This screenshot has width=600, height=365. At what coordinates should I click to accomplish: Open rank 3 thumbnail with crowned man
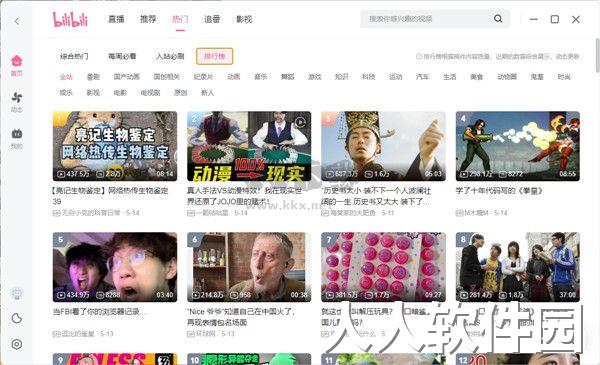point(383,146)
